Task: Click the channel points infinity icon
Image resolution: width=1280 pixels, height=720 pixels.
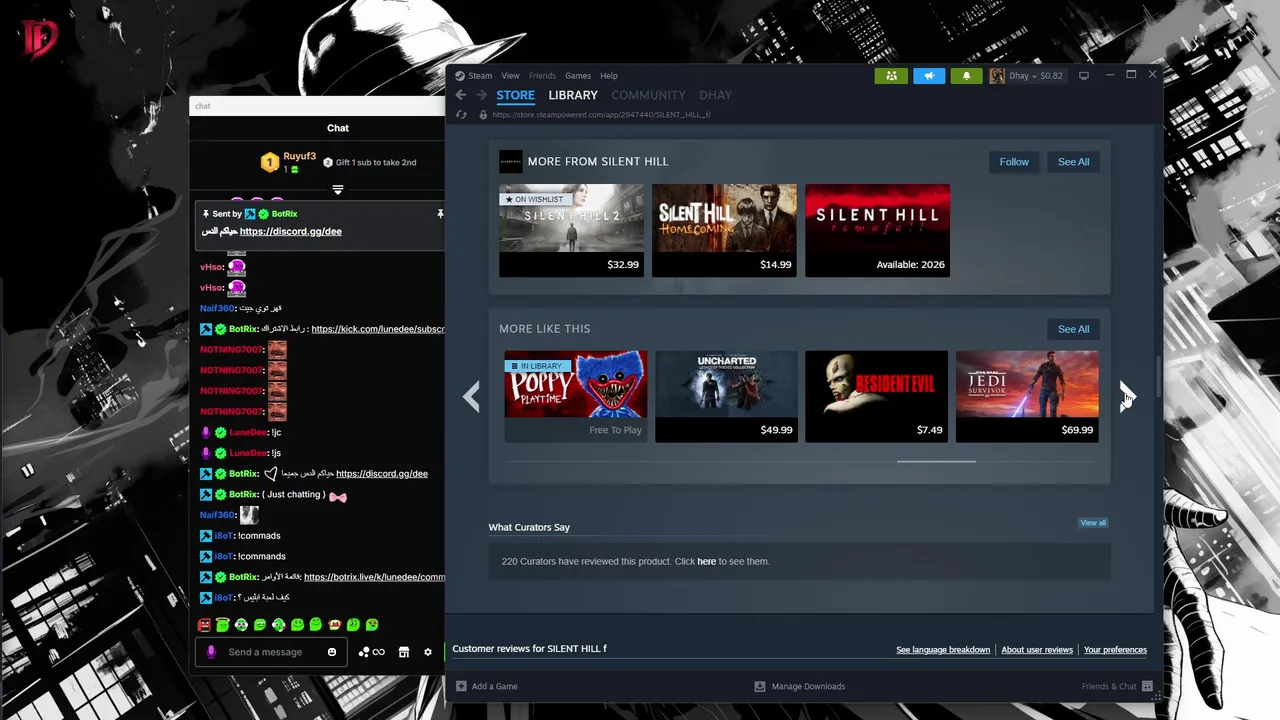Action: click(x=378, y=652)
